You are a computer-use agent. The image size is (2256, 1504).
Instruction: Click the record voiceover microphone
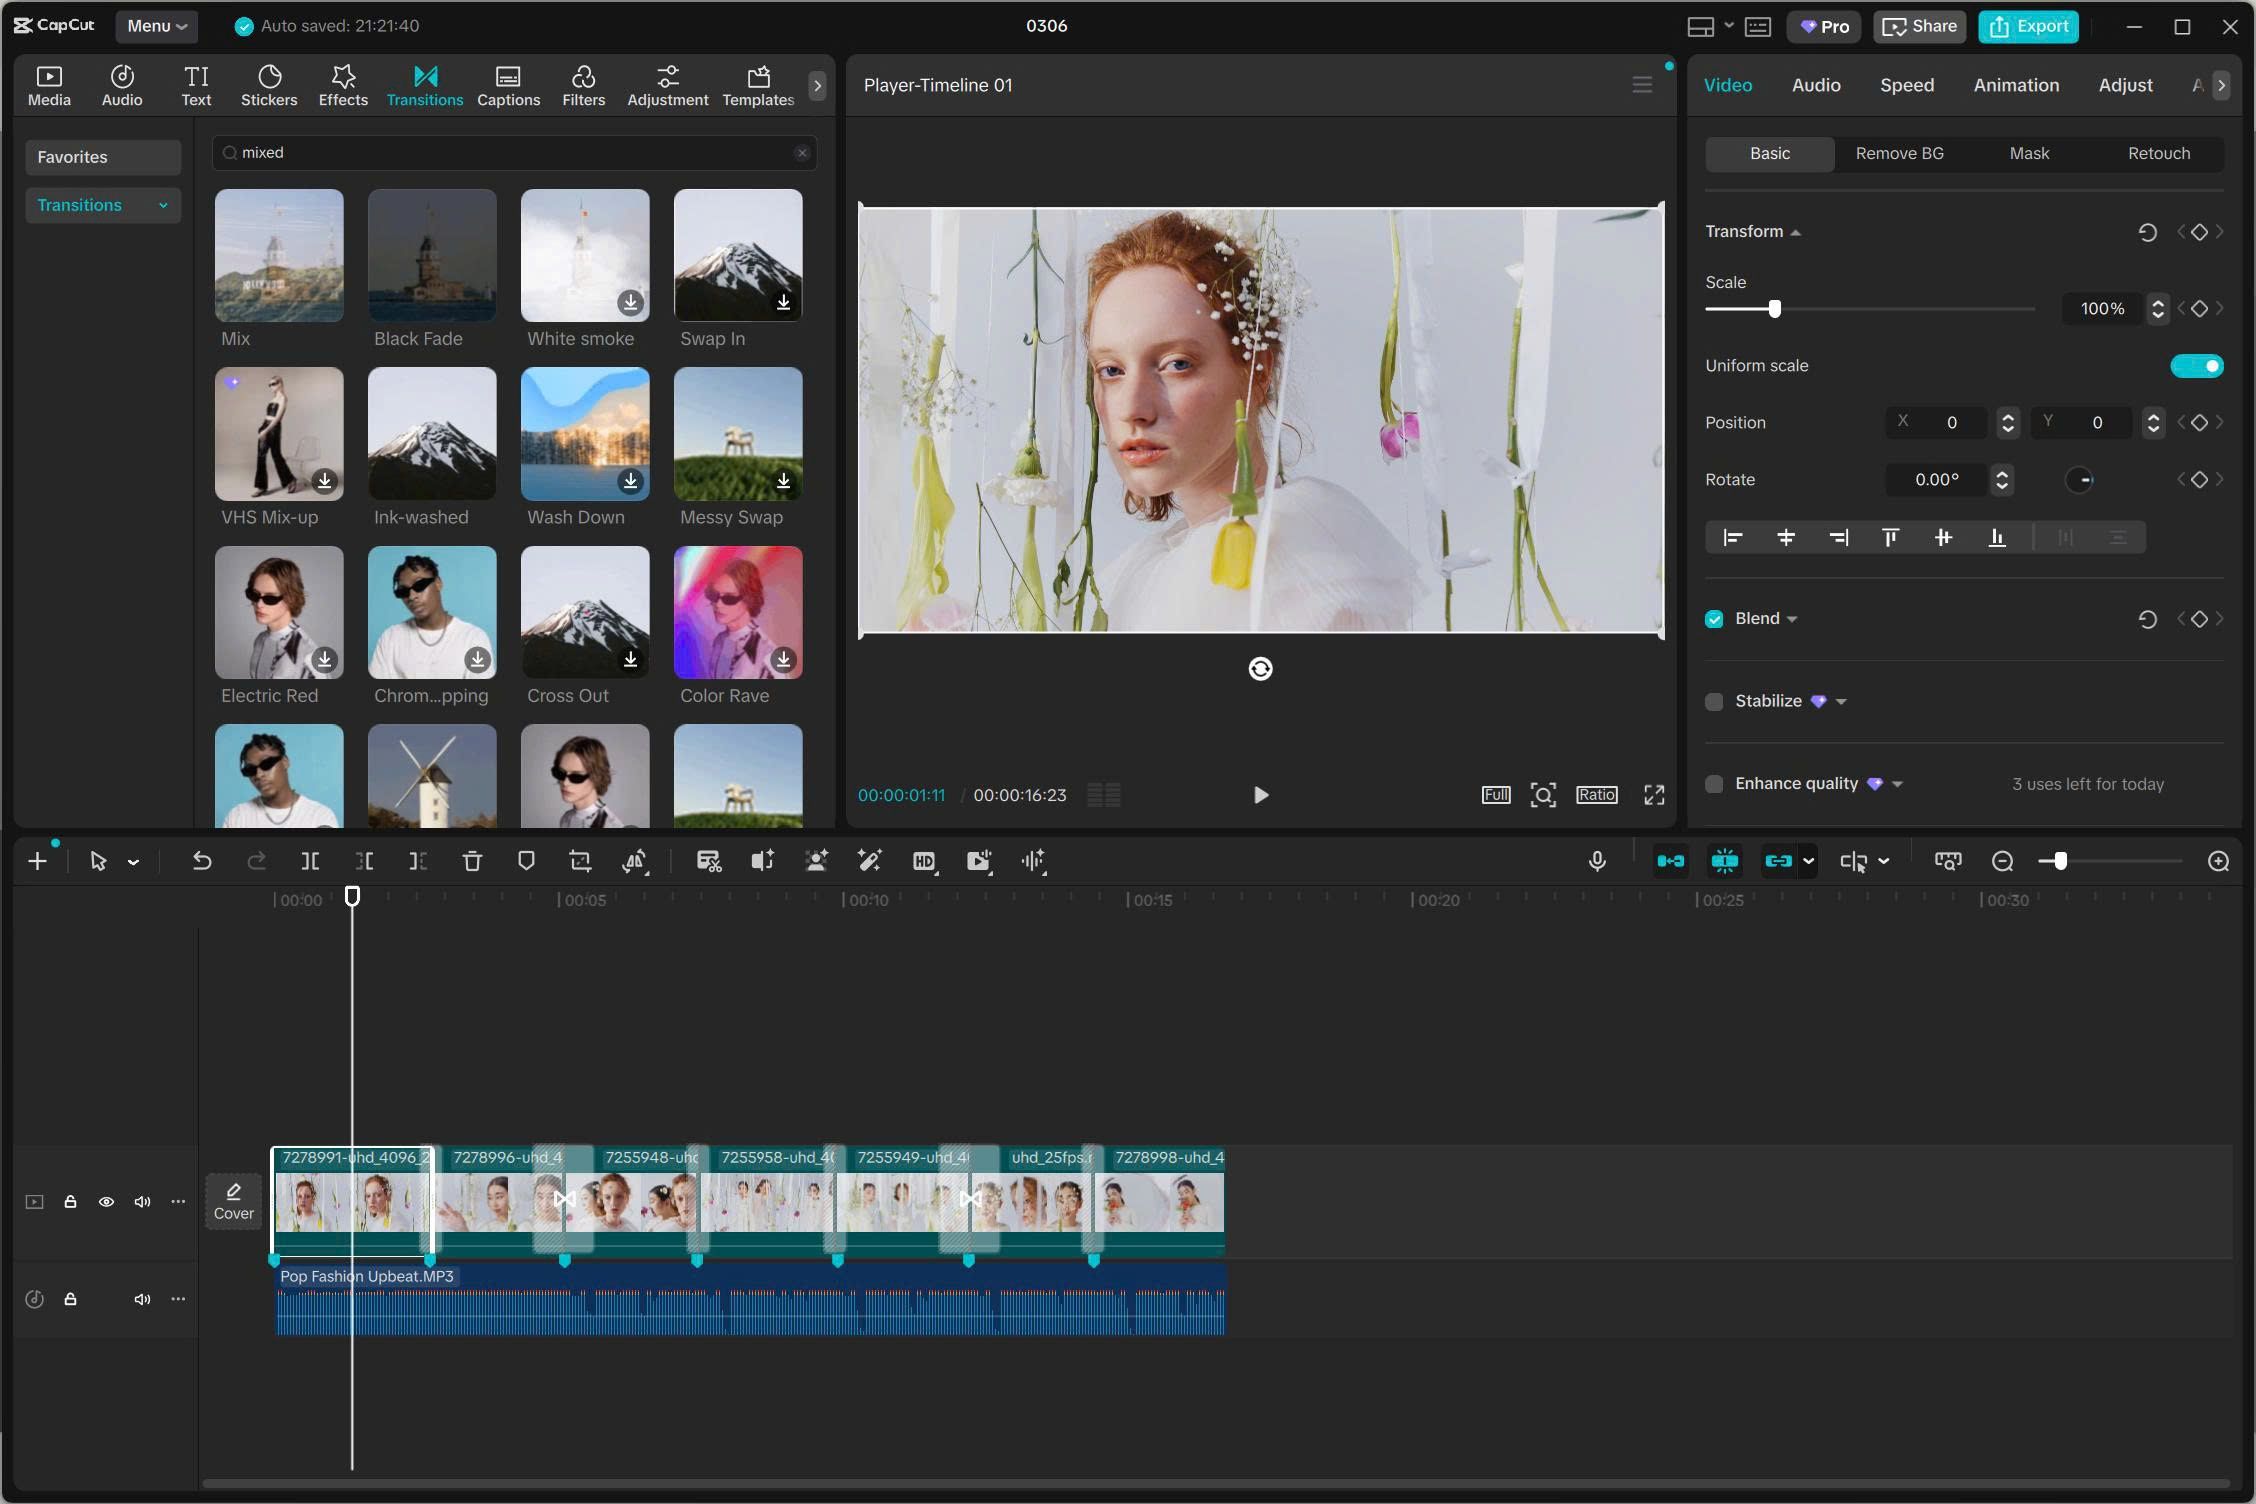click(1597, 861)
